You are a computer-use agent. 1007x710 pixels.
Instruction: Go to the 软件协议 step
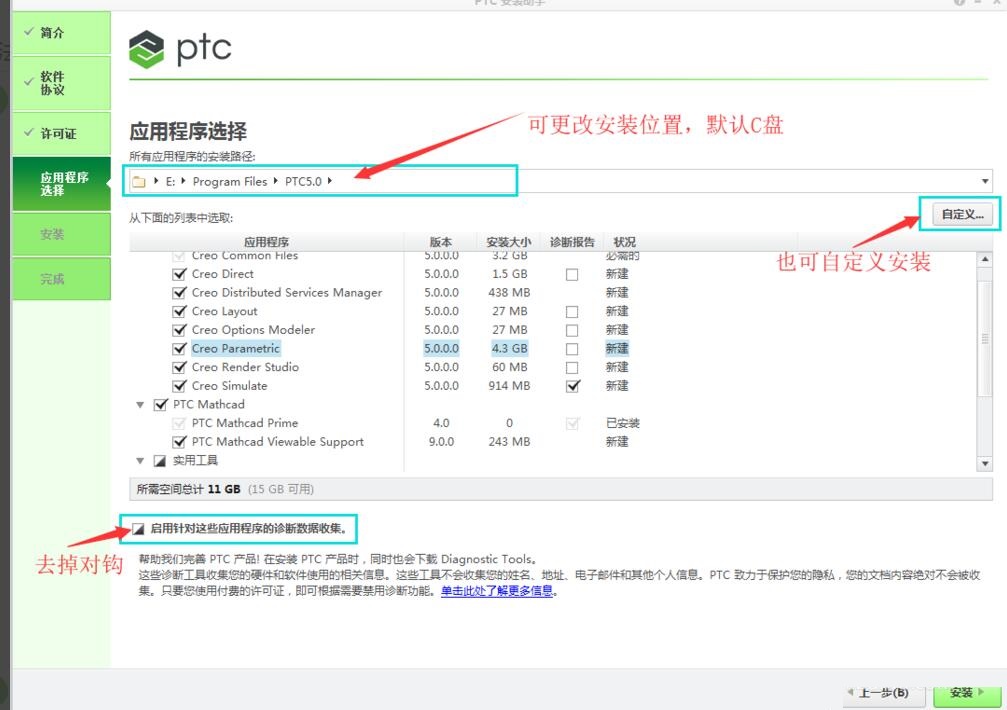pyautogui.click(x=61, y=83)
